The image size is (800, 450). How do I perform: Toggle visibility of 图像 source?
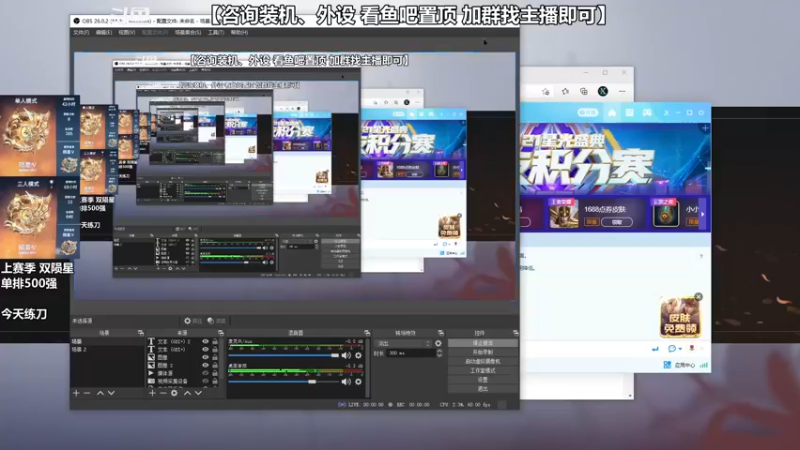click(206, 357)
